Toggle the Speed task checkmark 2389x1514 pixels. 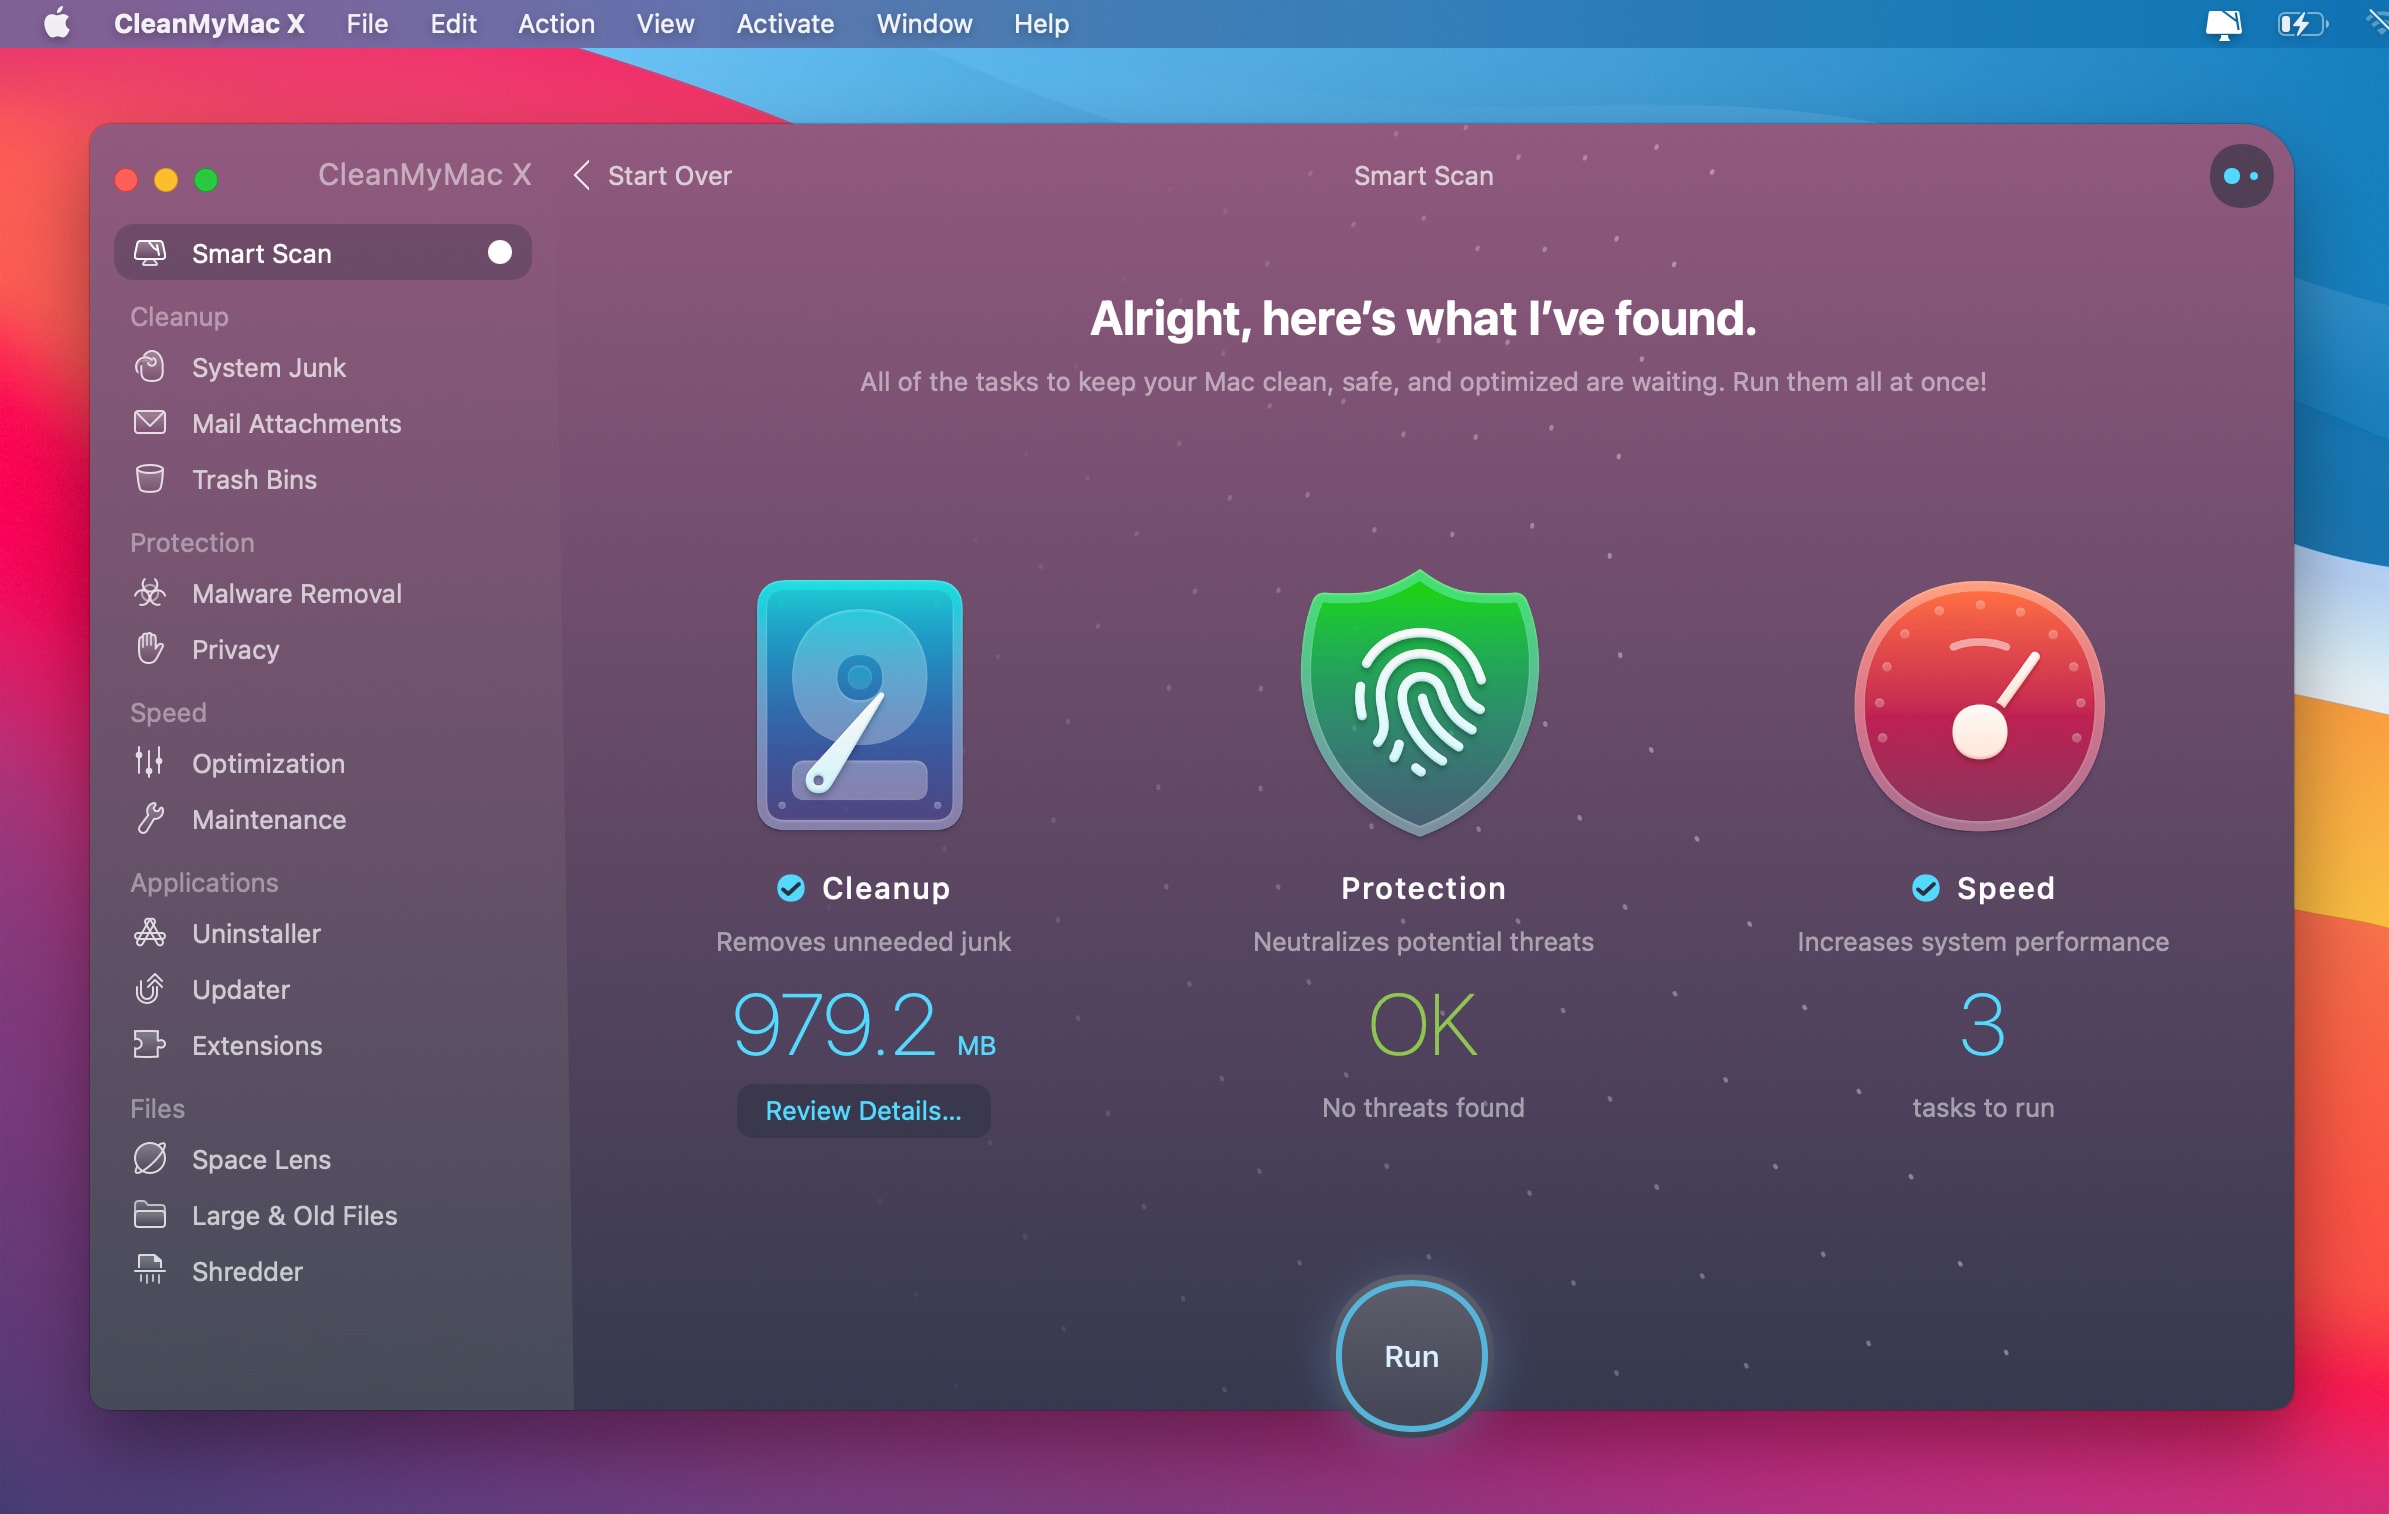pos(1927,888)
